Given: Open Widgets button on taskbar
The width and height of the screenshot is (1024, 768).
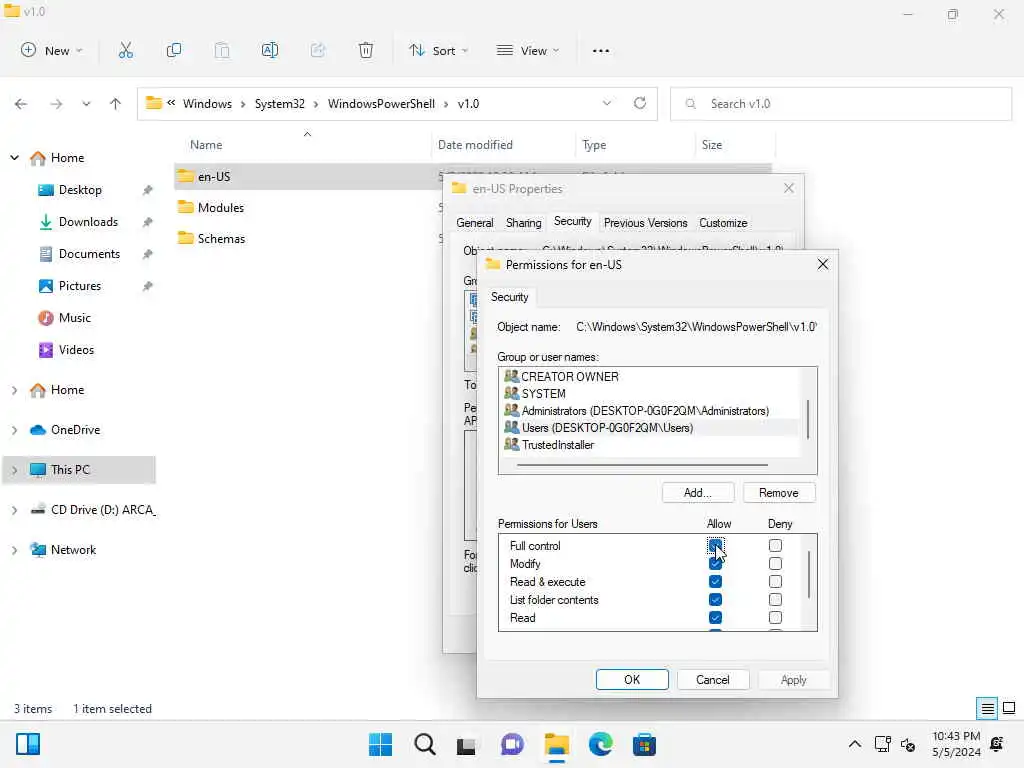Looking at the screenshot, I should coord(28,744).
